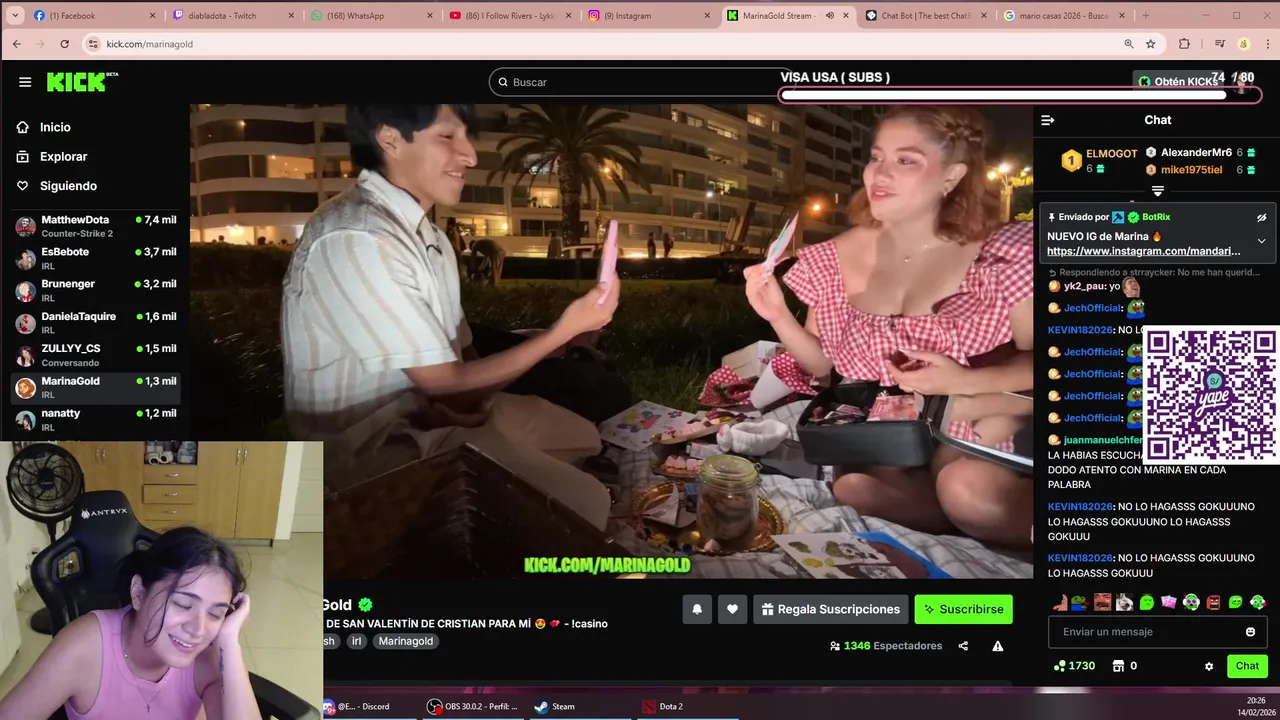Open a new browser tab
The image size is (1280, 720).
point(1146,16)
